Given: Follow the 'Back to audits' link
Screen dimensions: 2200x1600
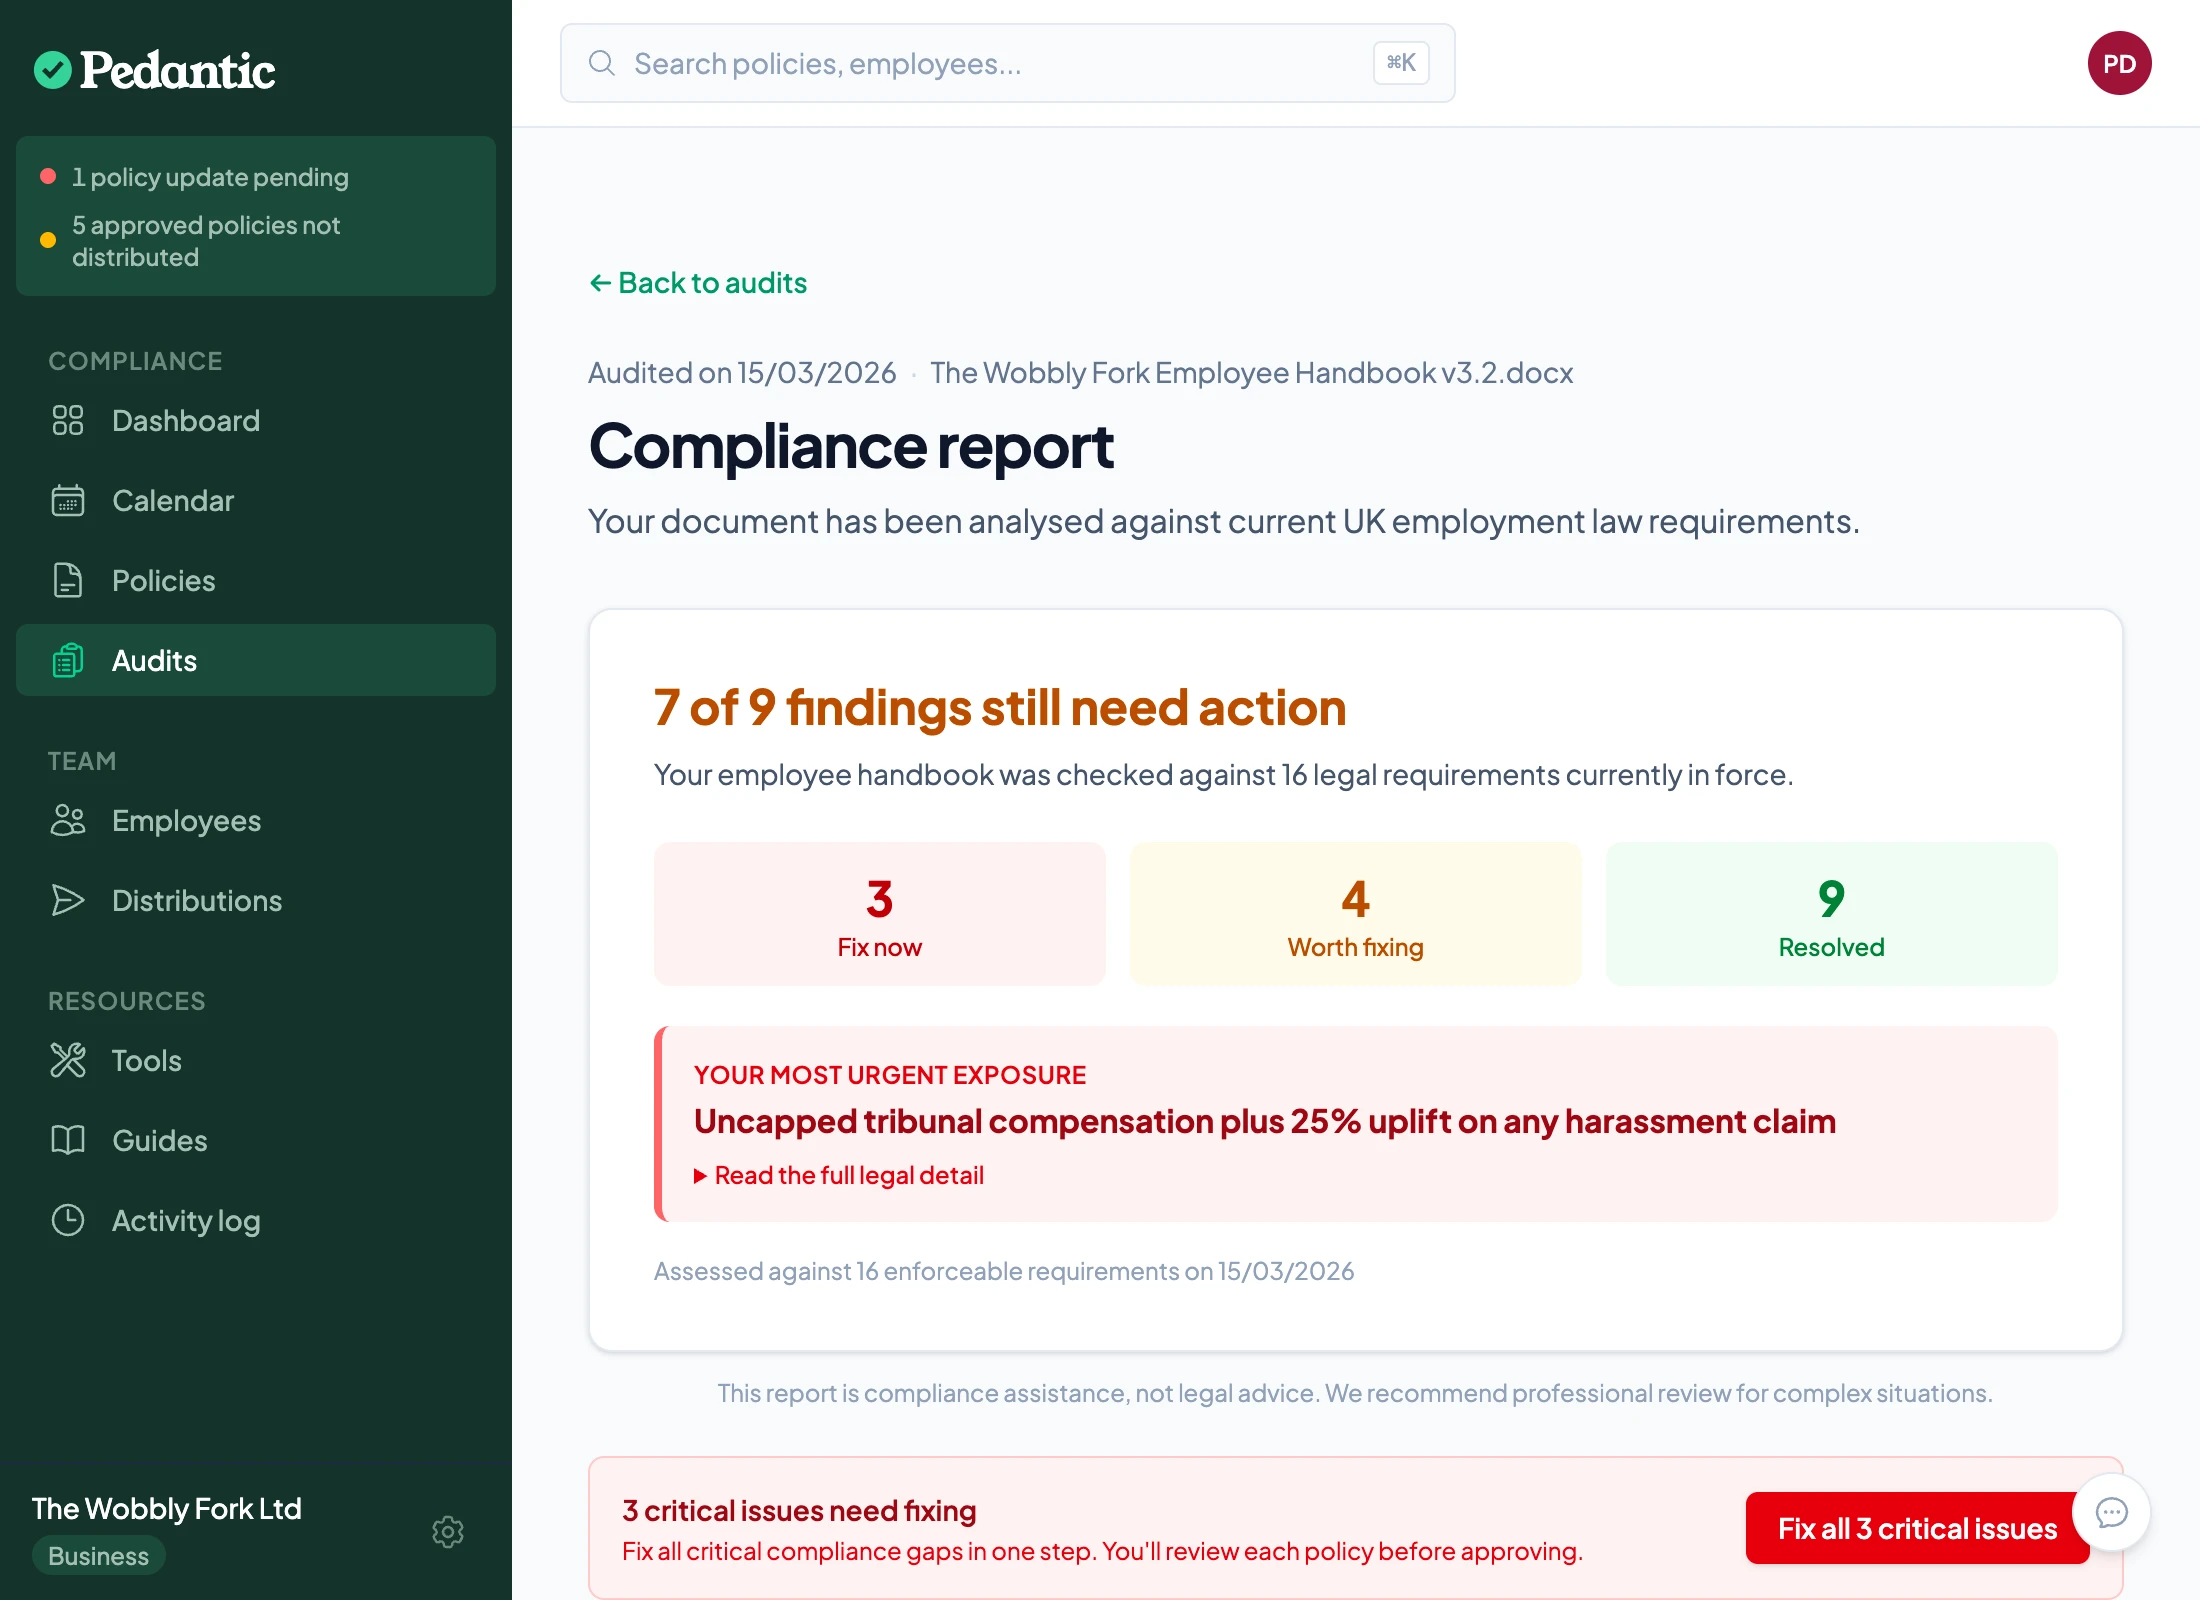Looking at the screenshot, I should pos(697,283).
